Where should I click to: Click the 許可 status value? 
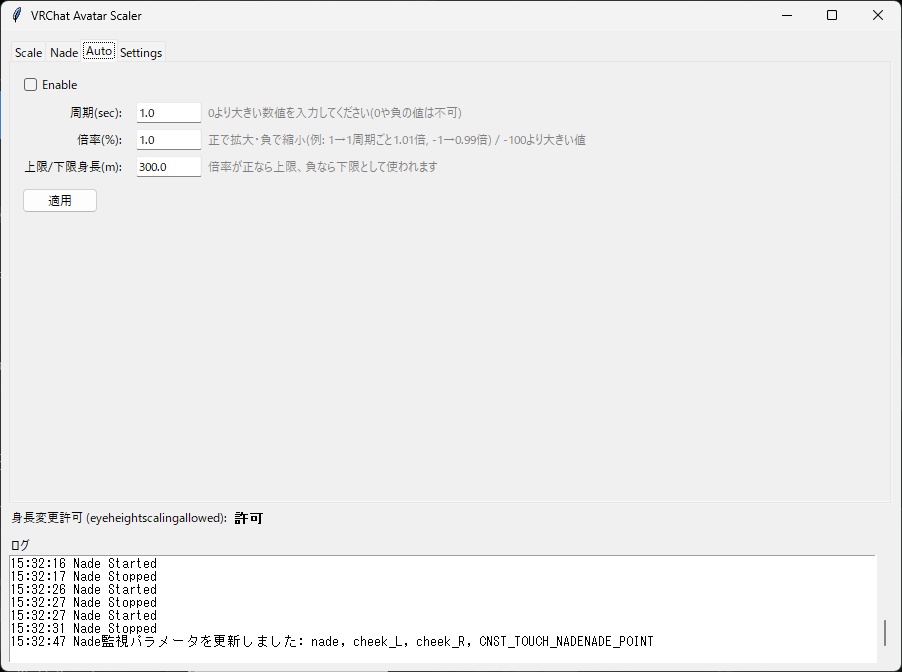[x=249, y=518]
